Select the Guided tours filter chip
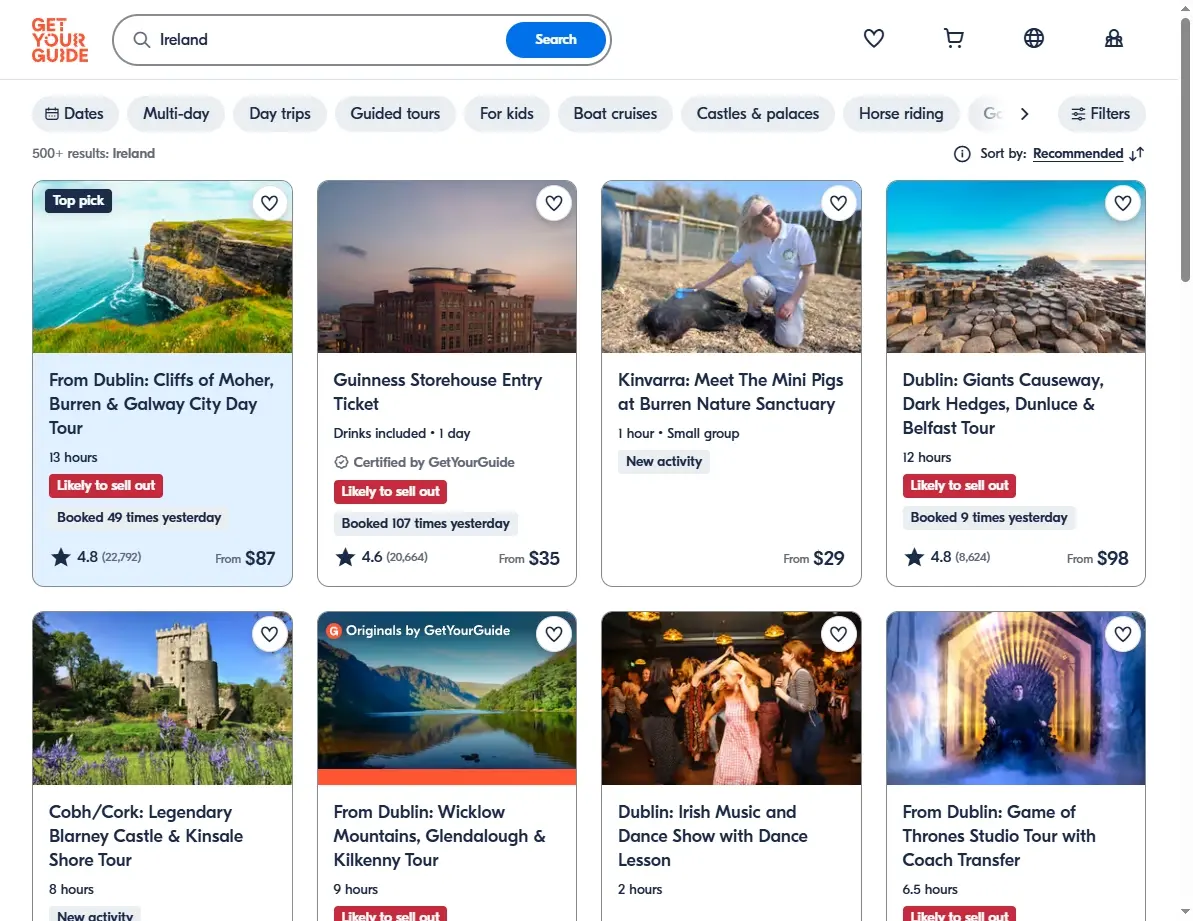Screen dimensions: 1193x921 click(x=395, y=113)
